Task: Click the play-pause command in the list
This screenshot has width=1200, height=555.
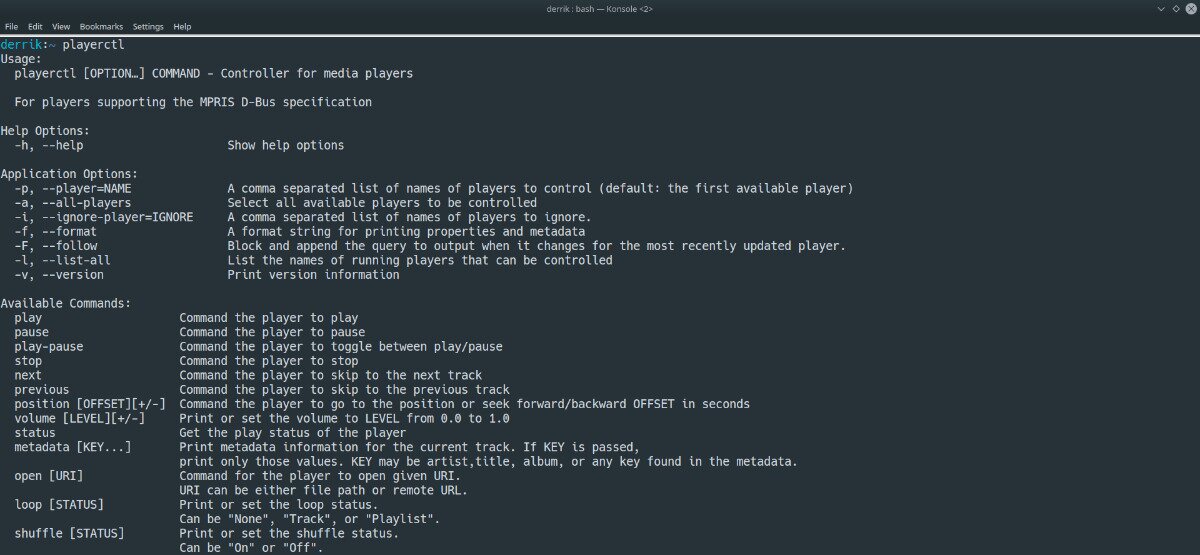Action: click(x=49, y=346)
